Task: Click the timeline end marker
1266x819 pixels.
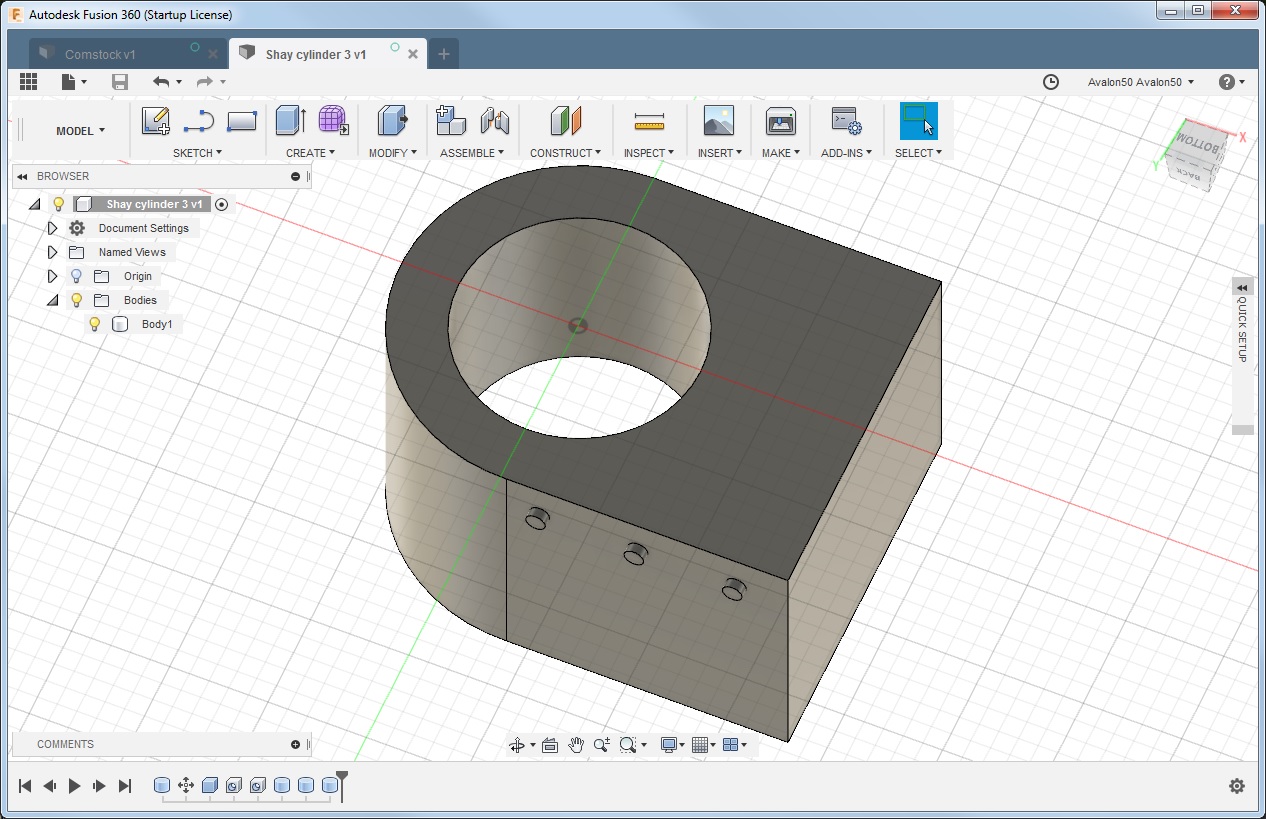Action: [342, 784]
